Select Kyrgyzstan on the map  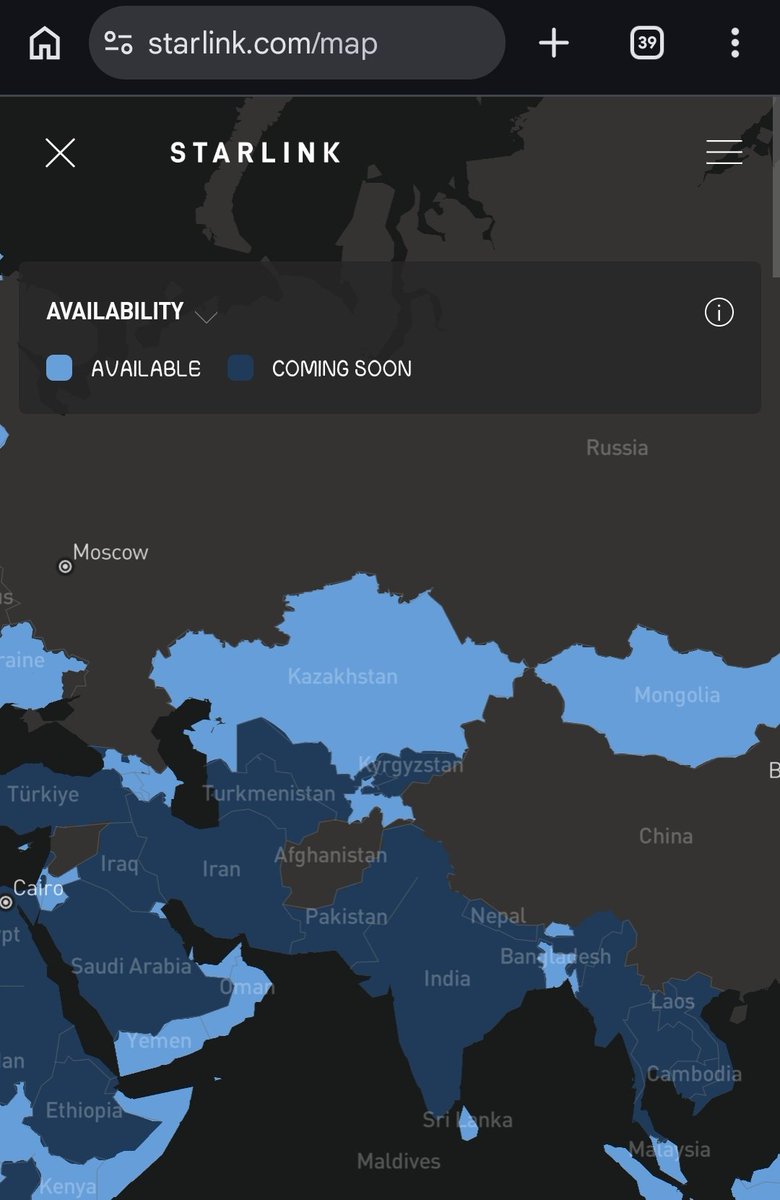(x=411, y=766)
